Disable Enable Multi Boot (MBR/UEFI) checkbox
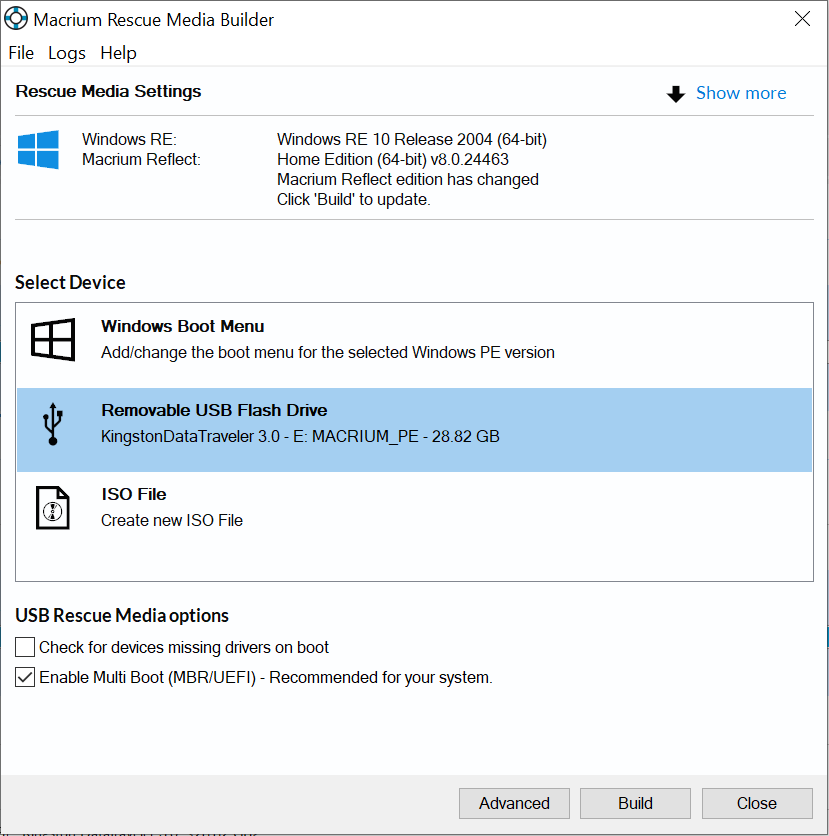 point(25,677)
